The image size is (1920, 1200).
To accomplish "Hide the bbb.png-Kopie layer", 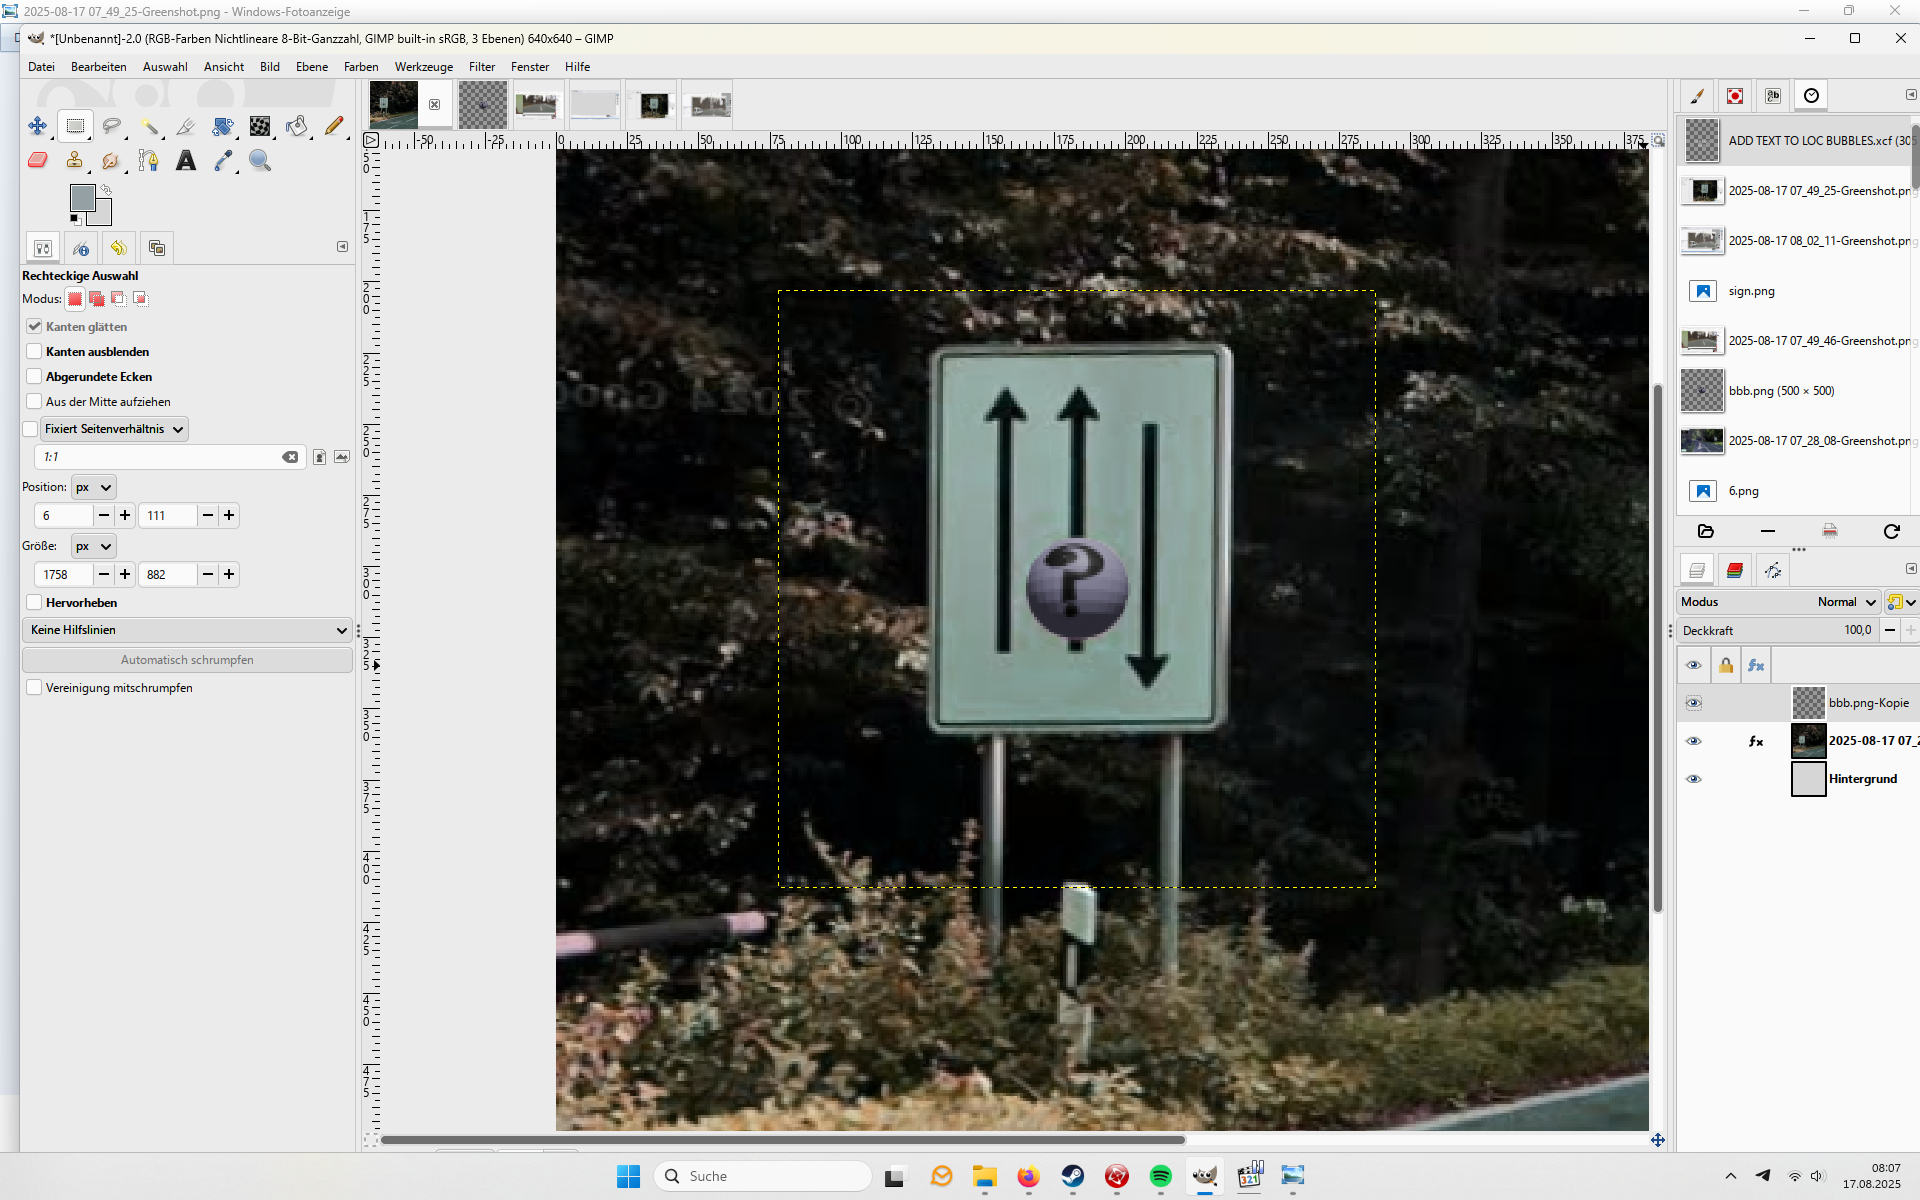I will pyautogui.click(x=1693, y=703).
